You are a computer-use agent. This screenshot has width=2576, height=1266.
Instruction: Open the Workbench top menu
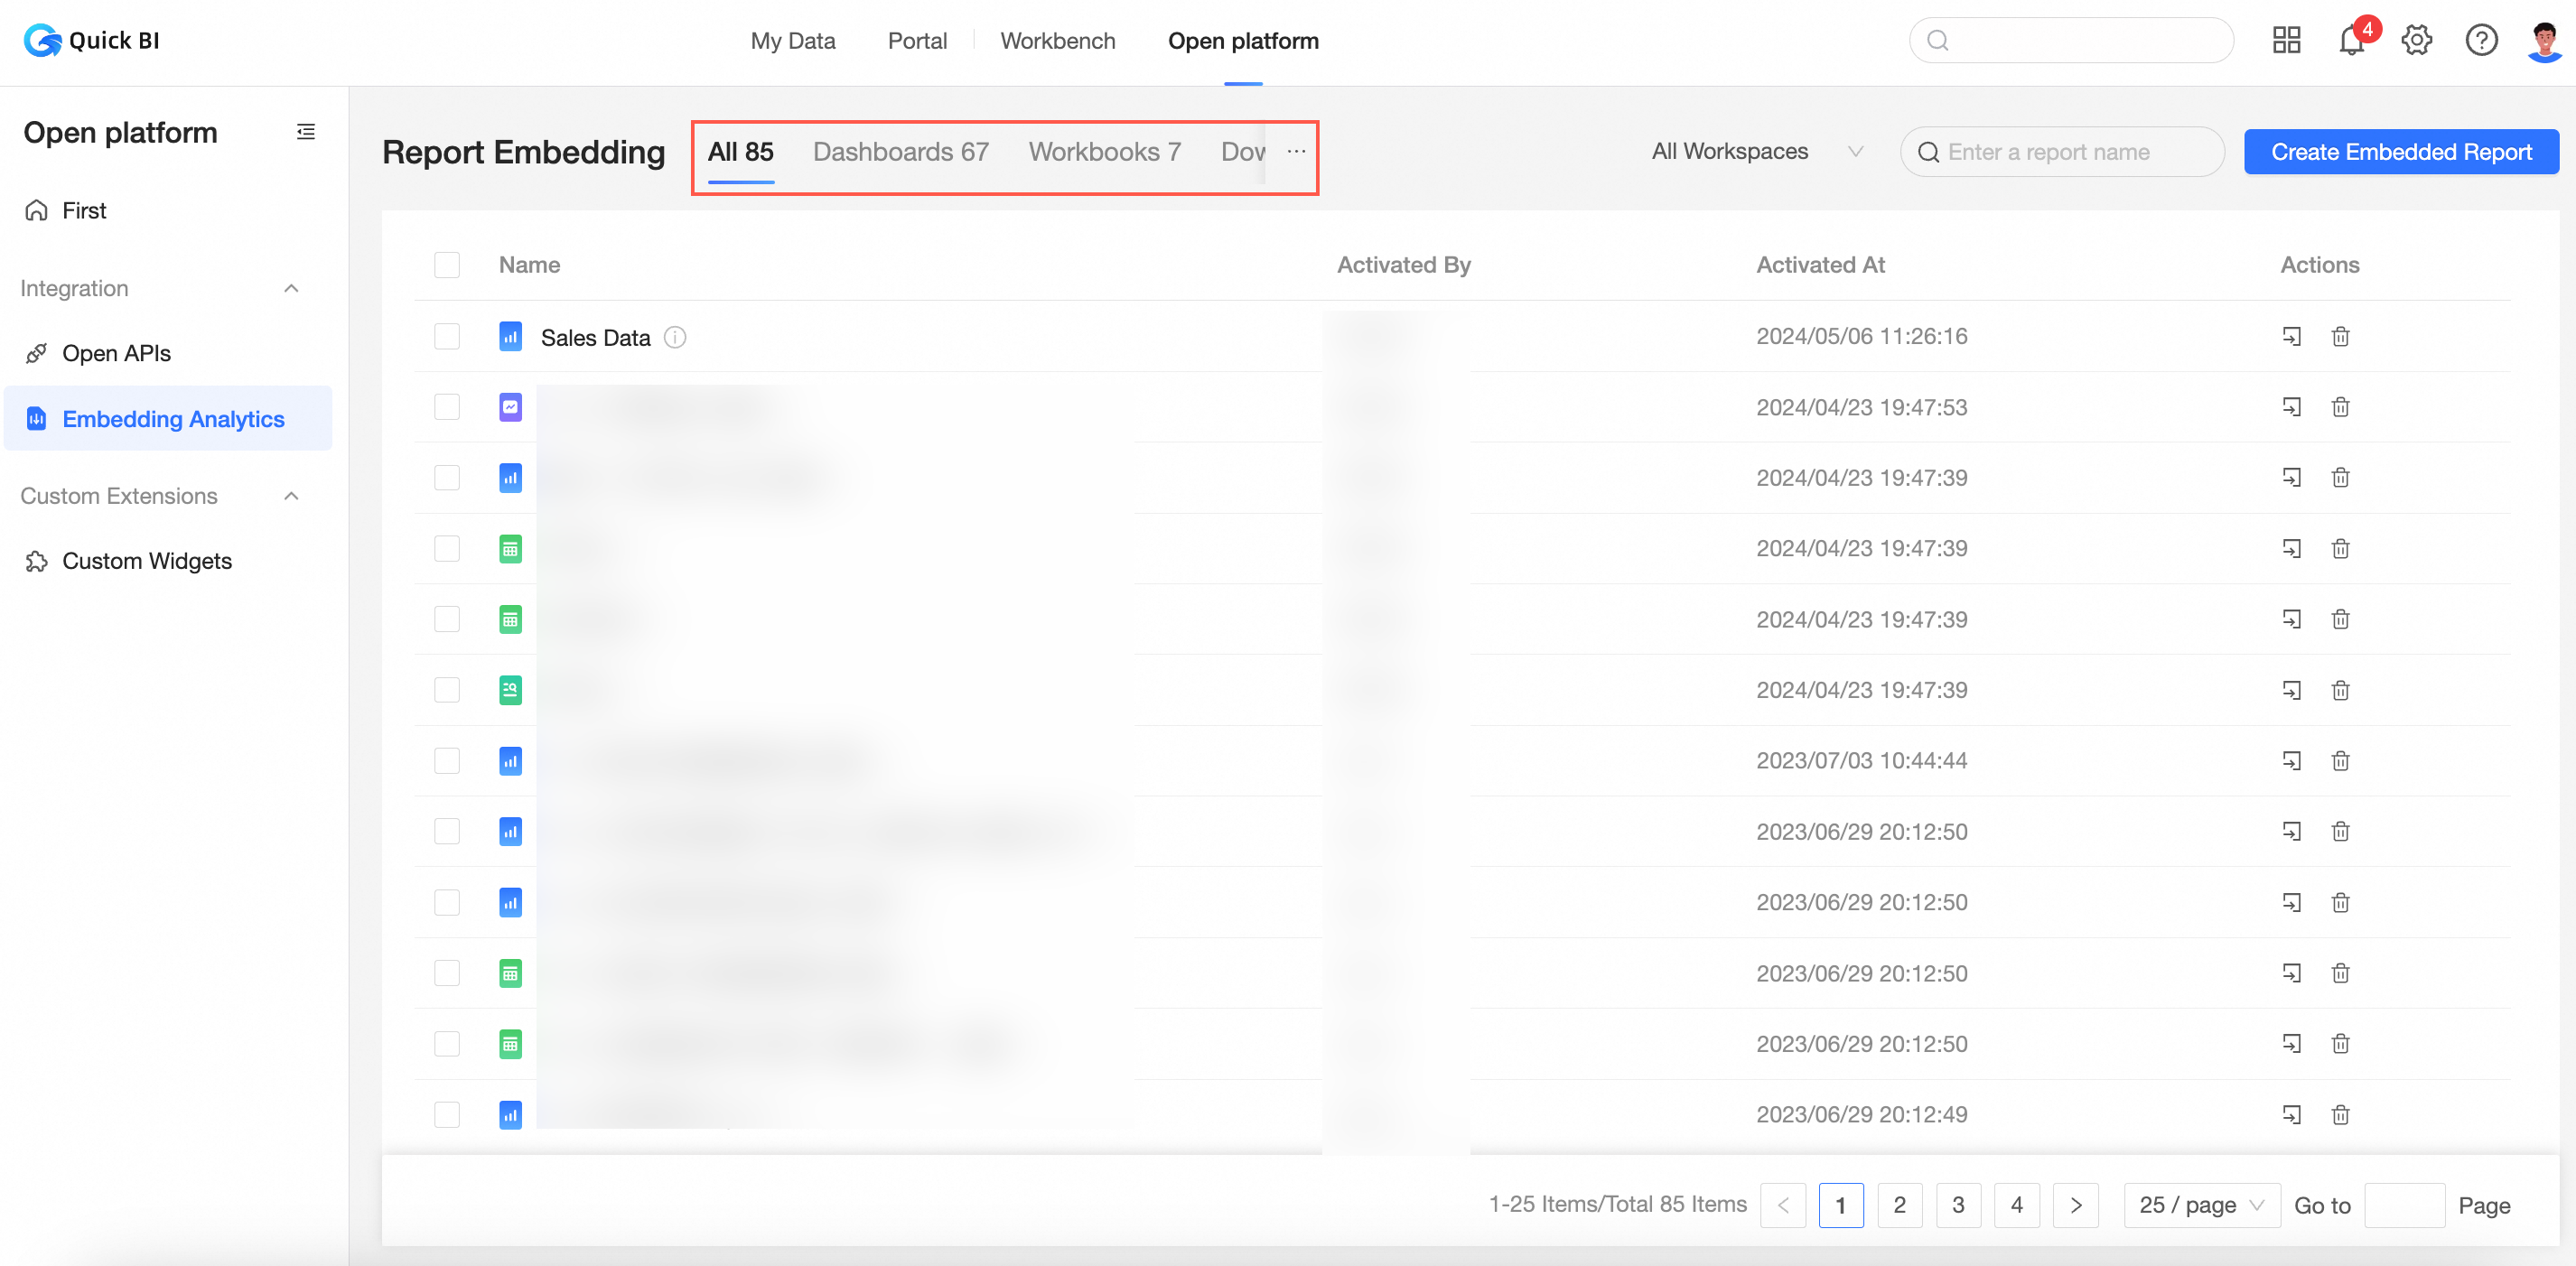(x=1057, y=41)
